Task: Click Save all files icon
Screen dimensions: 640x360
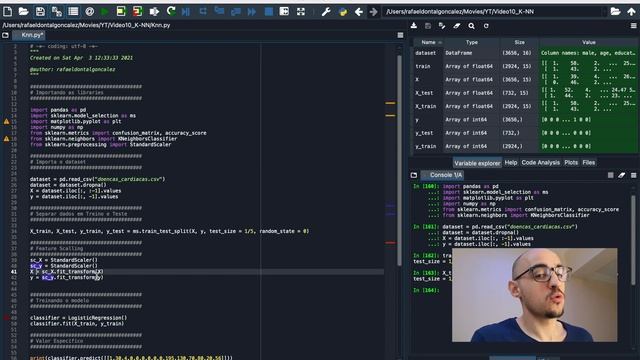Action: coord(57,11)
